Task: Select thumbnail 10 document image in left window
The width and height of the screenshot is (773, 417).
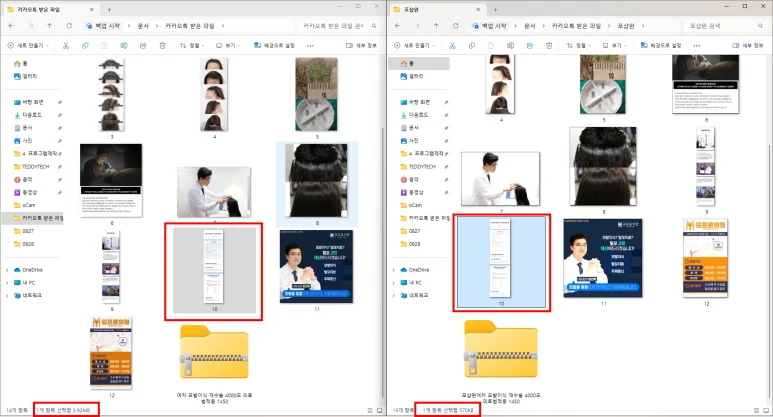Action: coord(214,266)
